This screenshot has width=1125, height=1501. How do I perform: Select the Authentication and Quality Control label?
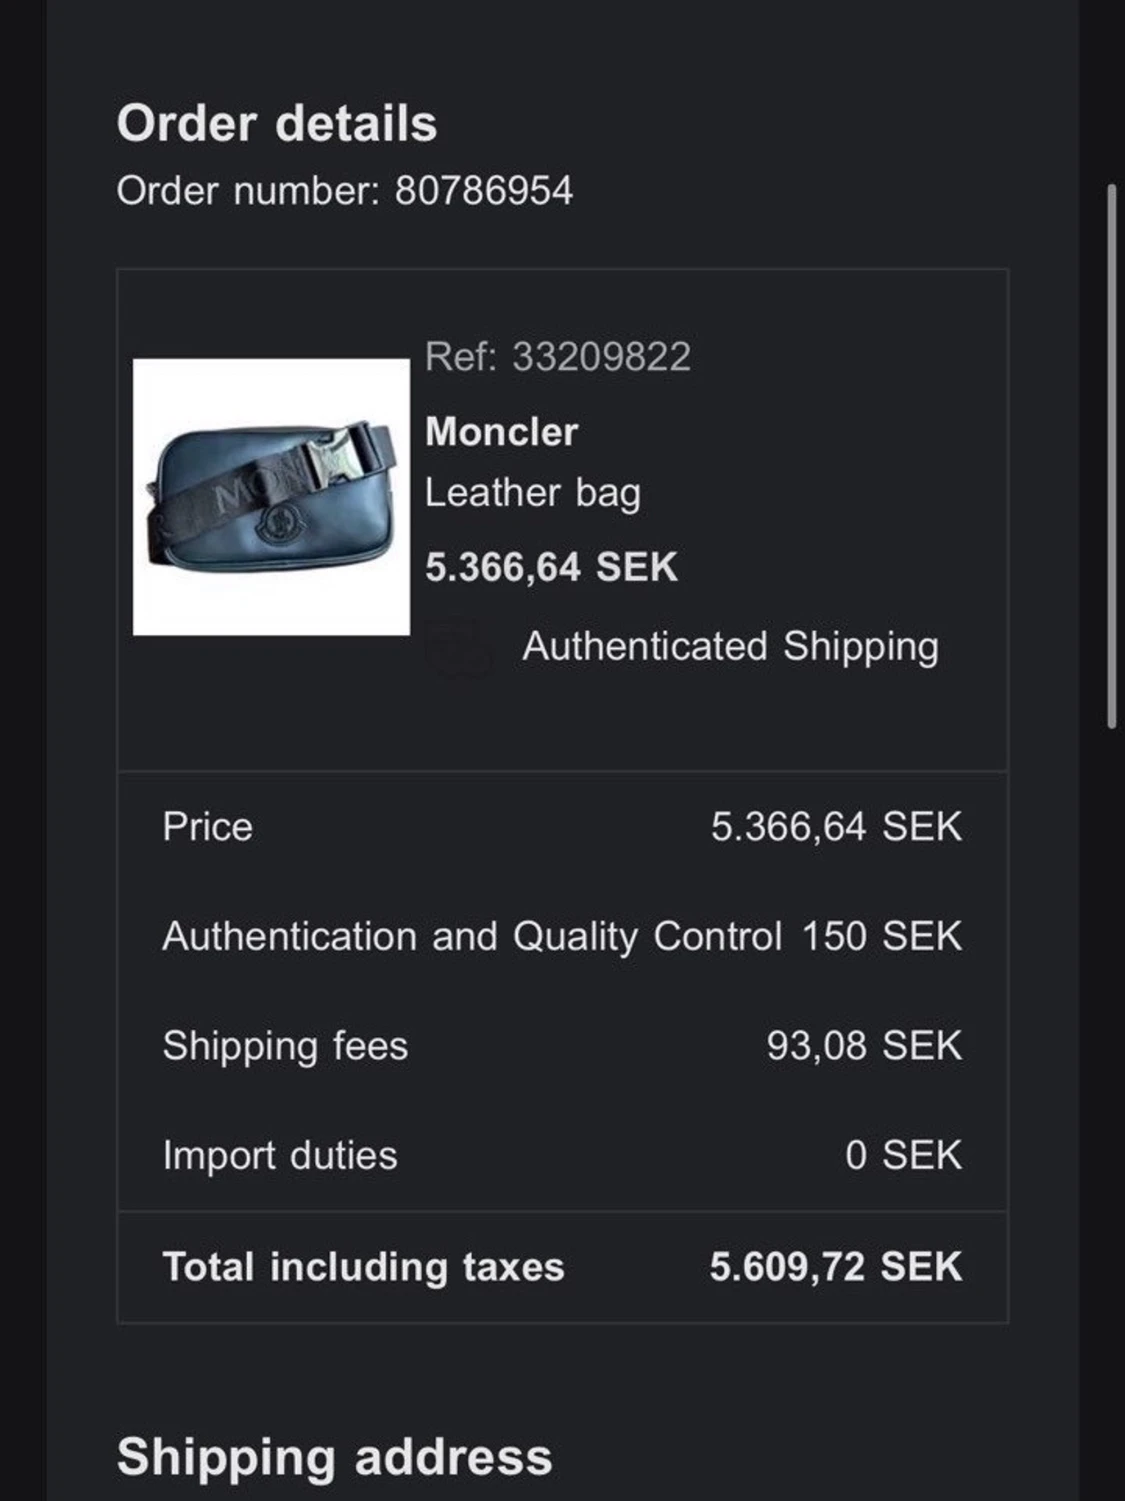472,937
